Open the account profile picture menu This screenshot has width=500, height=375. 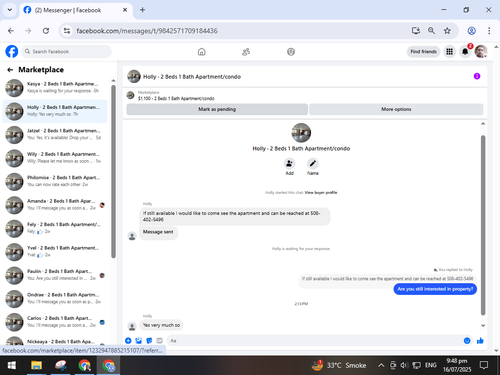tap(481, 52)
